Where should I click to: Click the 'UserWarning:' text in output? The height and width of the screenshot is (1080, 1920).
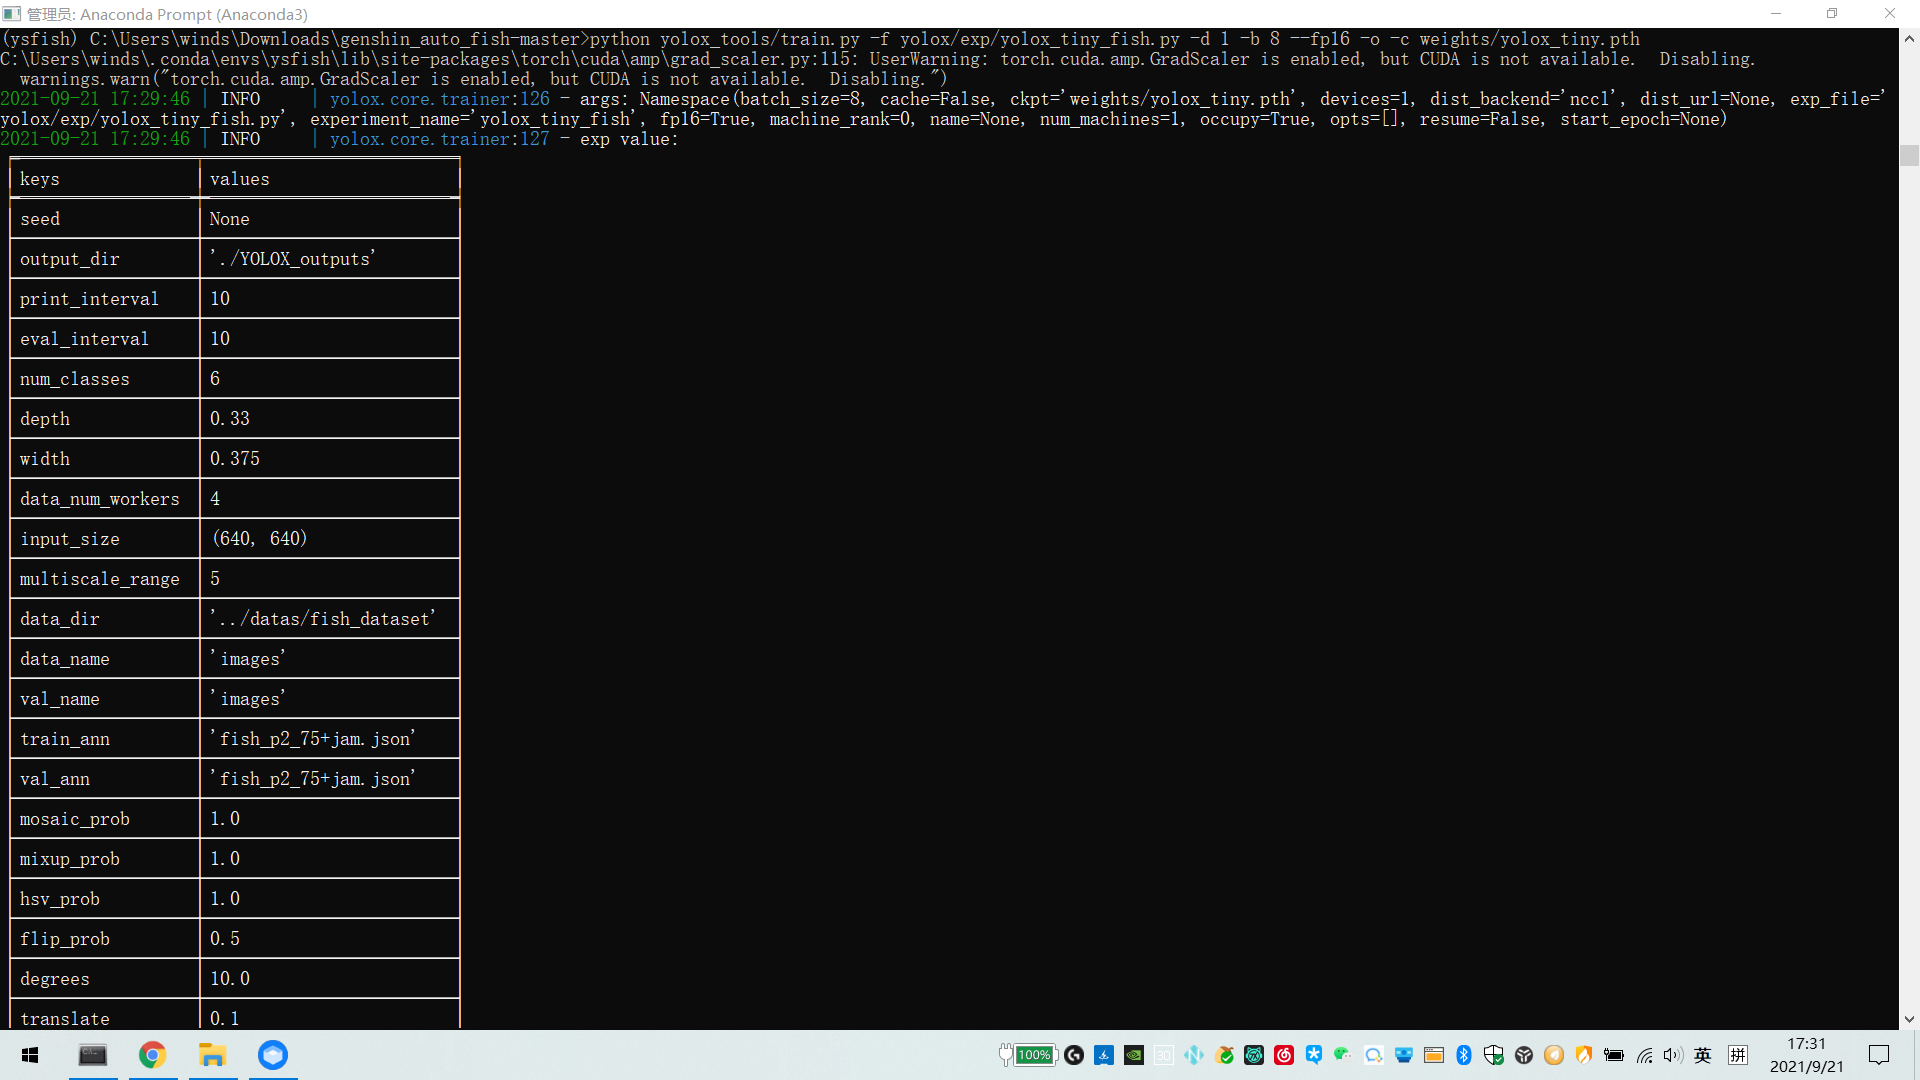929,59
